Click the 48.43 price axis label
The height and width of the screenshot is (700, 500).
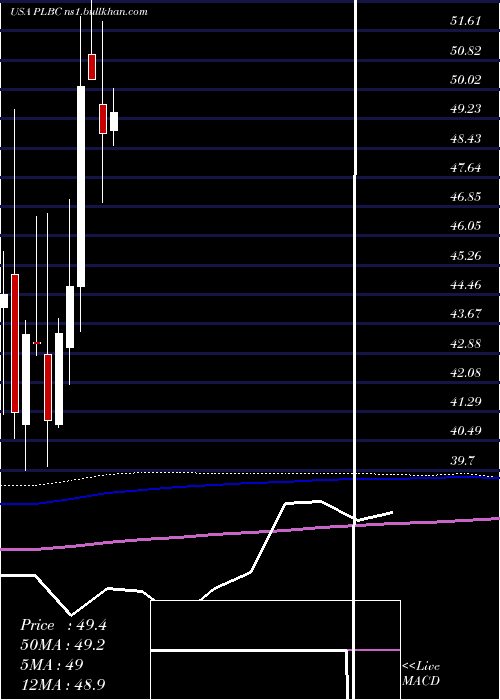466,139
